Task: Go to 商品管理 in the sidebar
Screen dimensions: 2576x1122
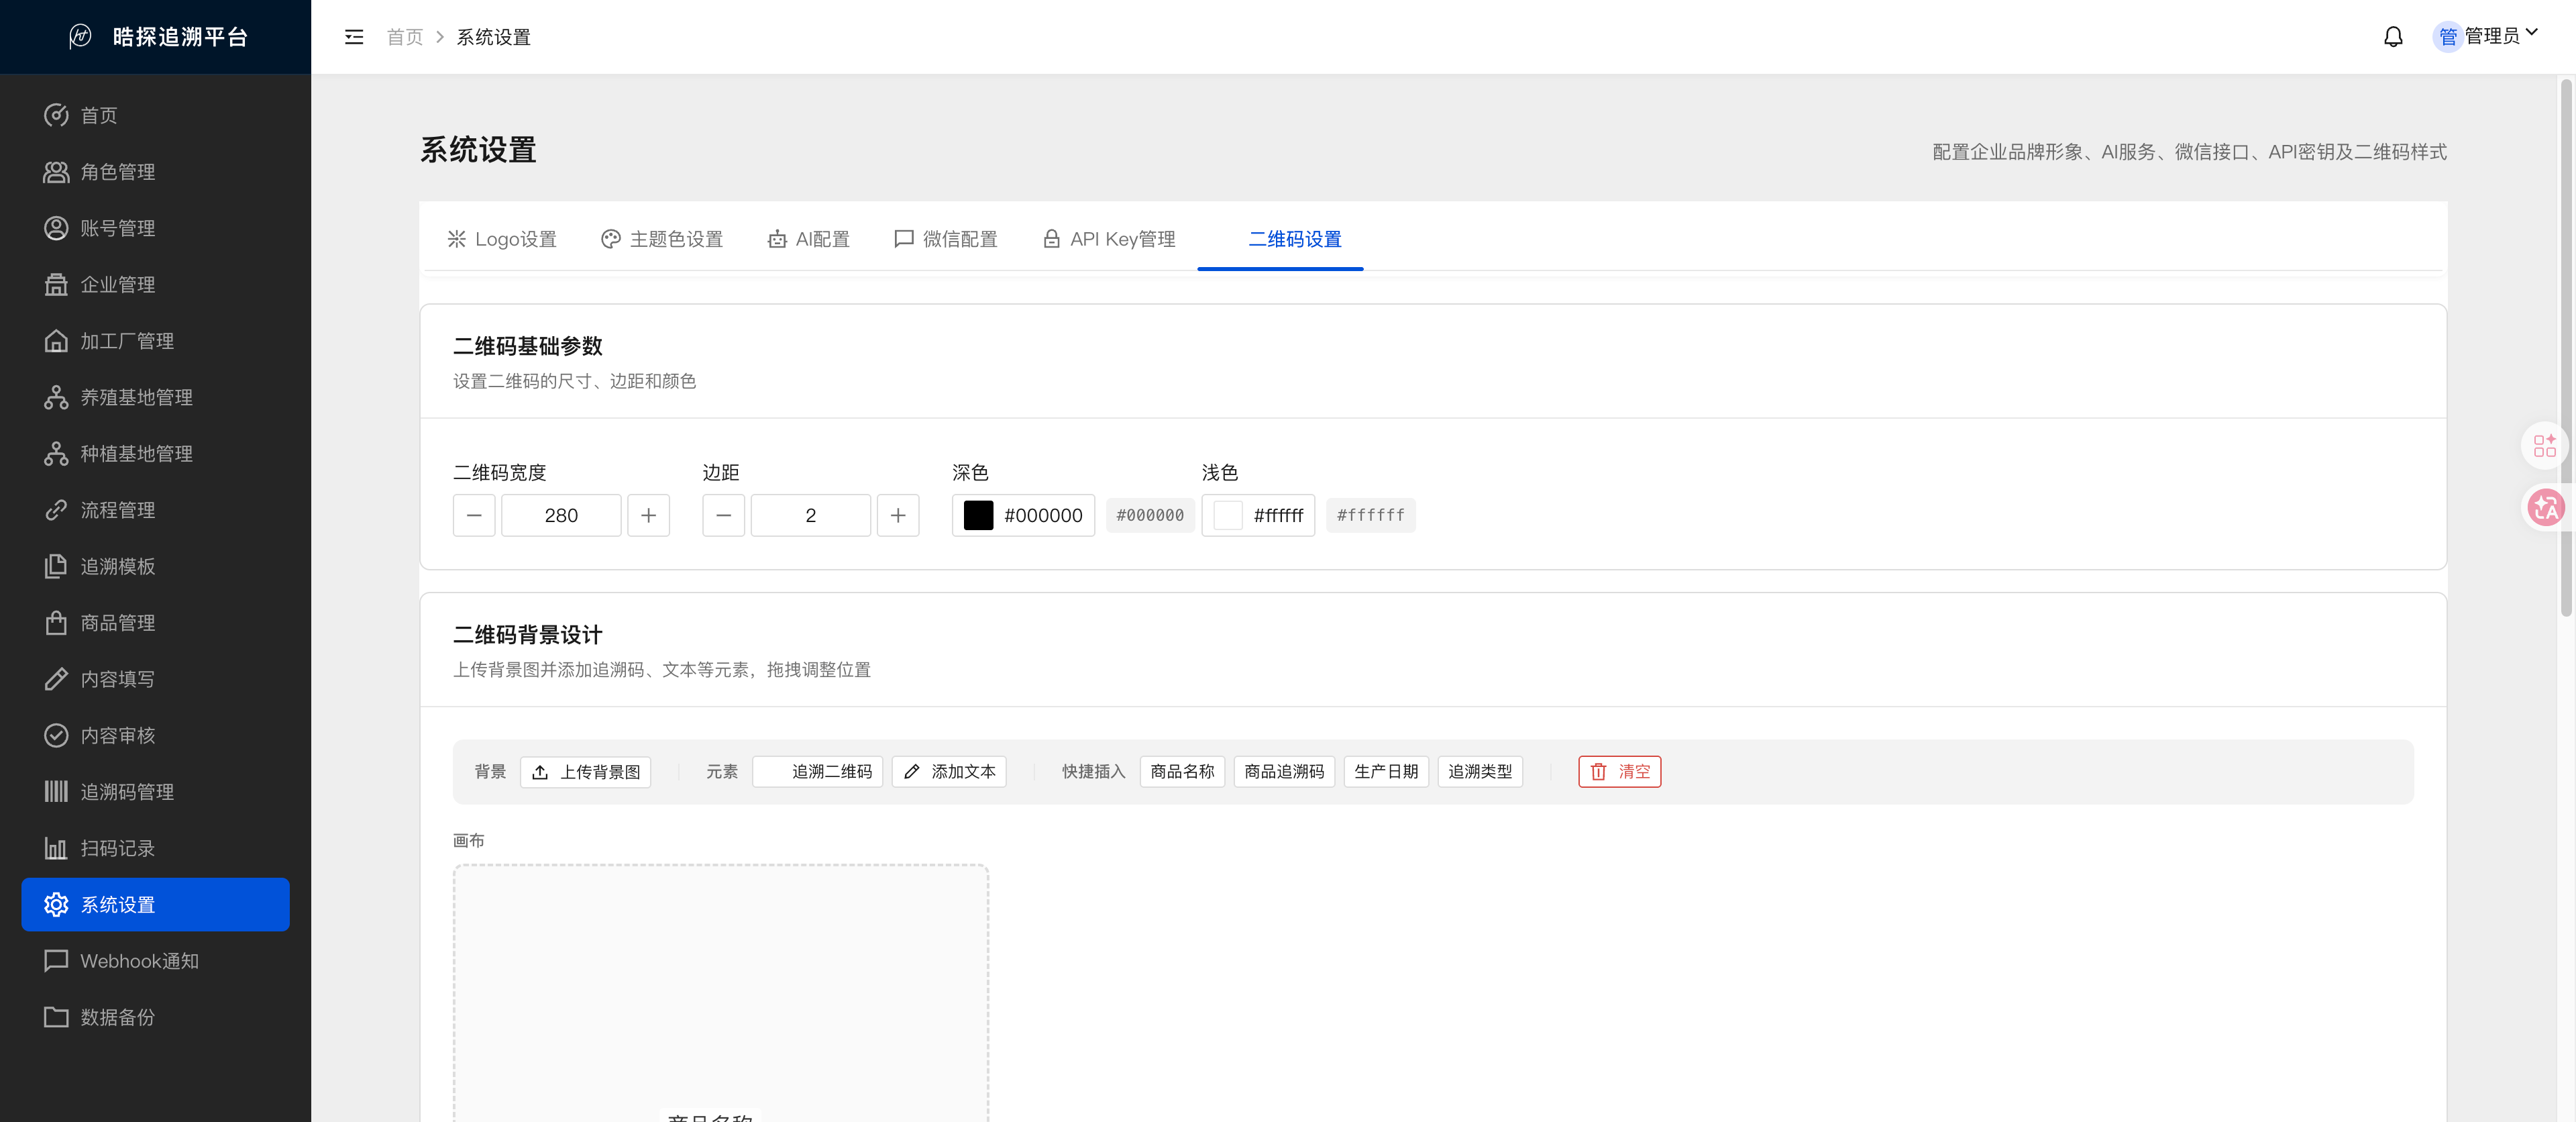Action: [x=155, y=623]
